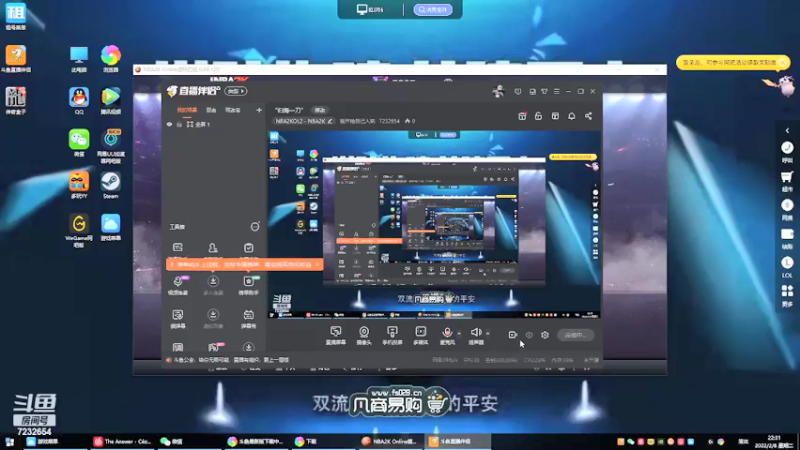This screenshot has height=450, width=800.
Task: Click the yellow notification bubble top right
Action: click(733, 62)
